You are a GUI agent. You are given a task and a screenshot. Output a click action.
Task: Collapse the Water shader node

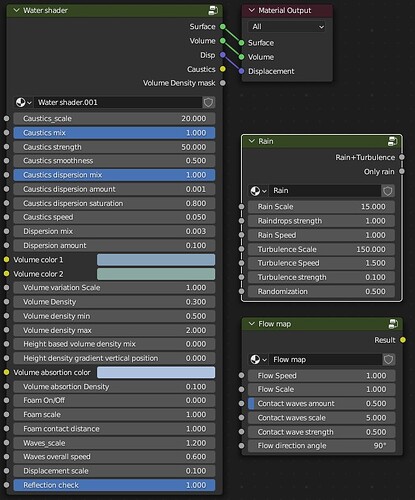point(16,10)
